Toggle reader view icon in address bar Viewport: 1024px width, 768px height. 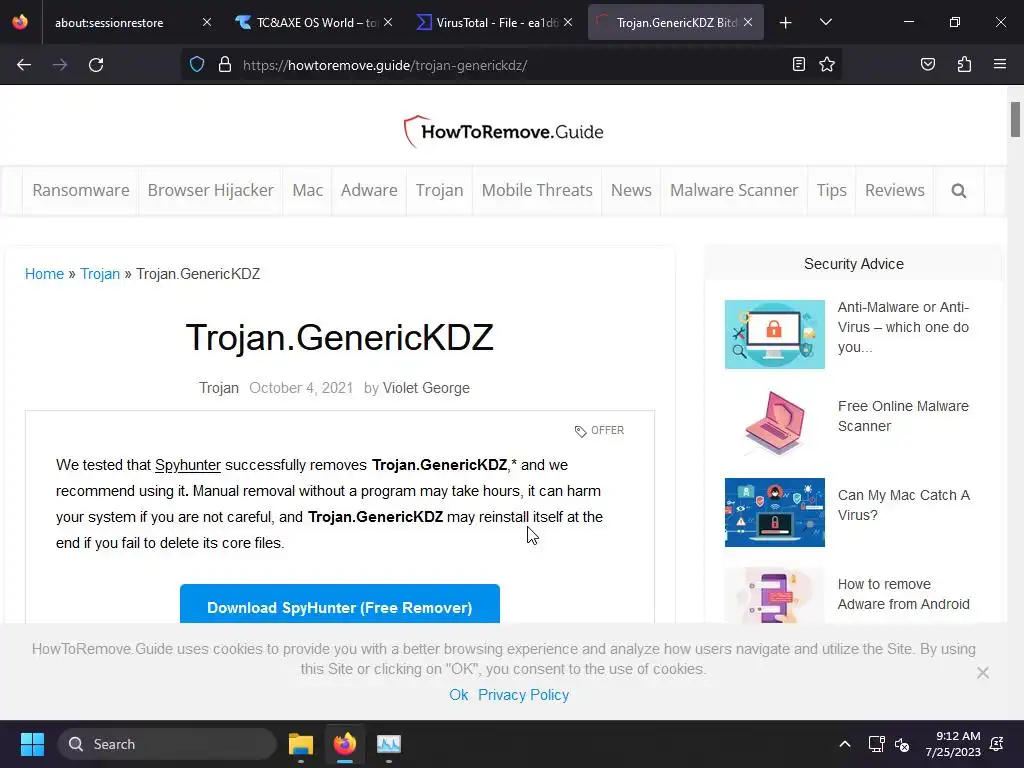tap(798, 64)
